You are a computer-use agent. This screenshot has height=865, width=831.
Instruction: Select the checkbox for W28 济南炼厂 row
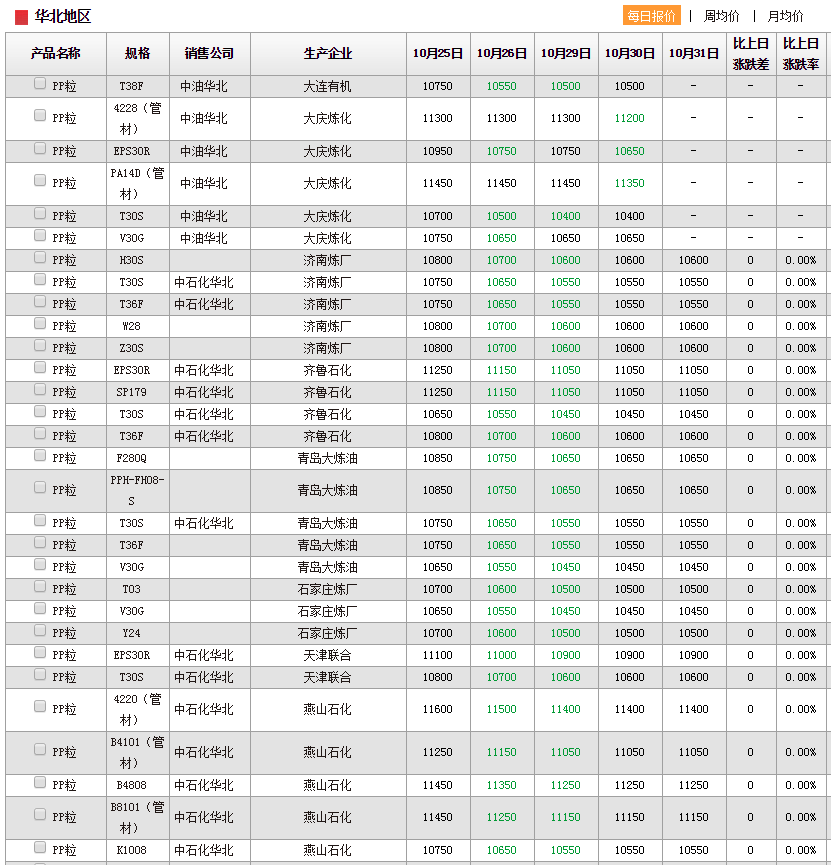[40, 324]
